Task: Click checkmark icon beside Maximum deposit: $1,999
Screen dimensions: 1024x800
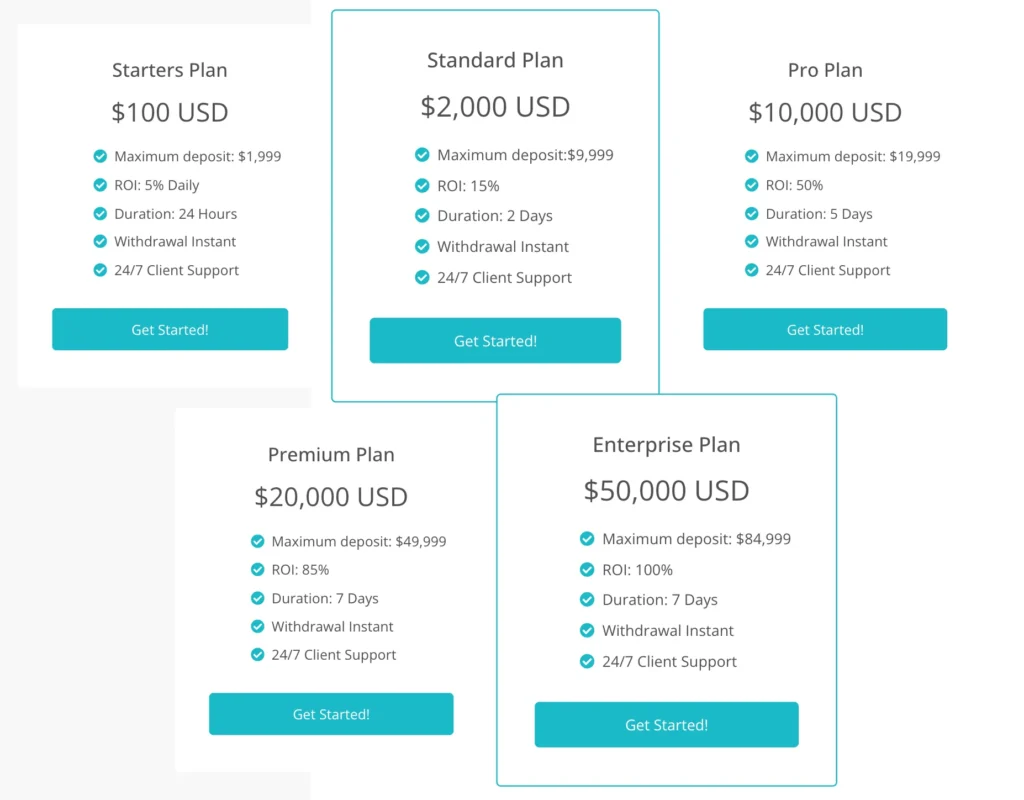Action: (100, 156)
